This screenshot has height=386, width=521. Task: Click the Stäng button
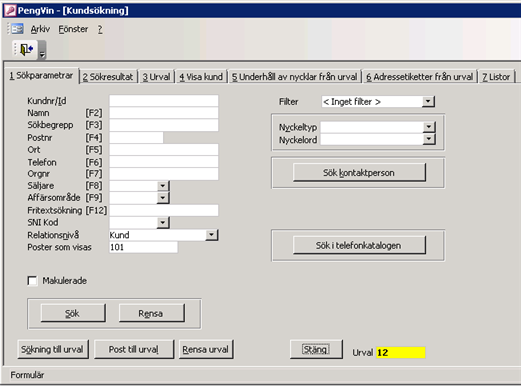[x=316, y=349]
